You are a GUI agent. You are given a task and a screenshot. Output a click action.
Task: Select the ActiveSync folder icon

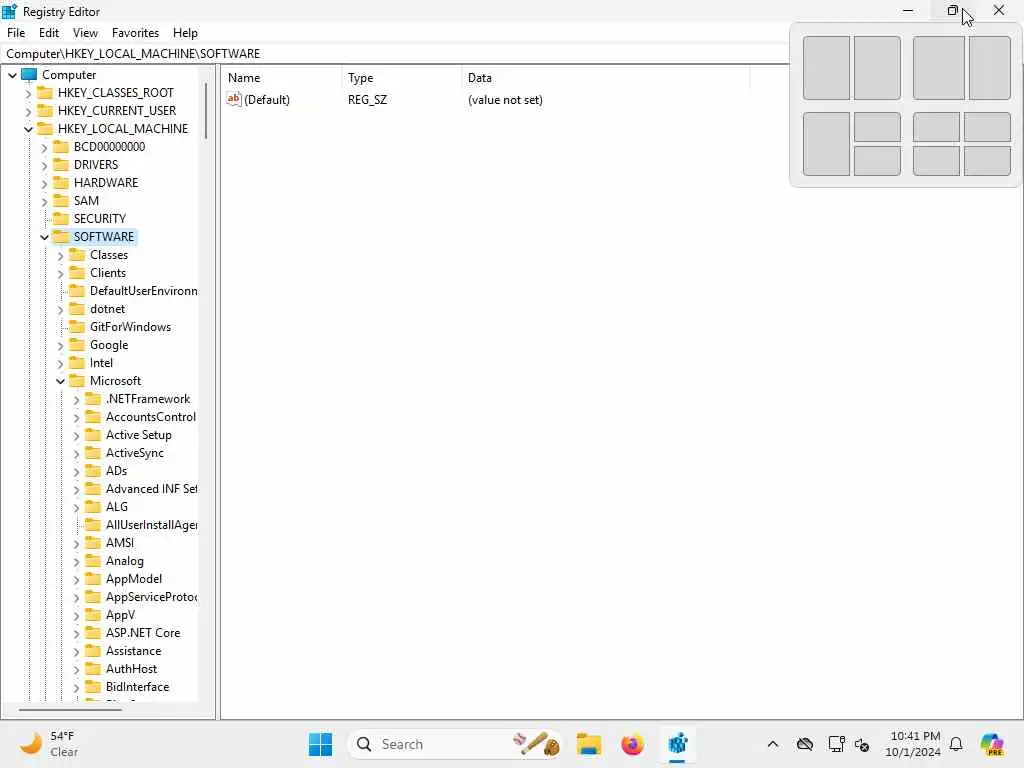pos(93,453)
